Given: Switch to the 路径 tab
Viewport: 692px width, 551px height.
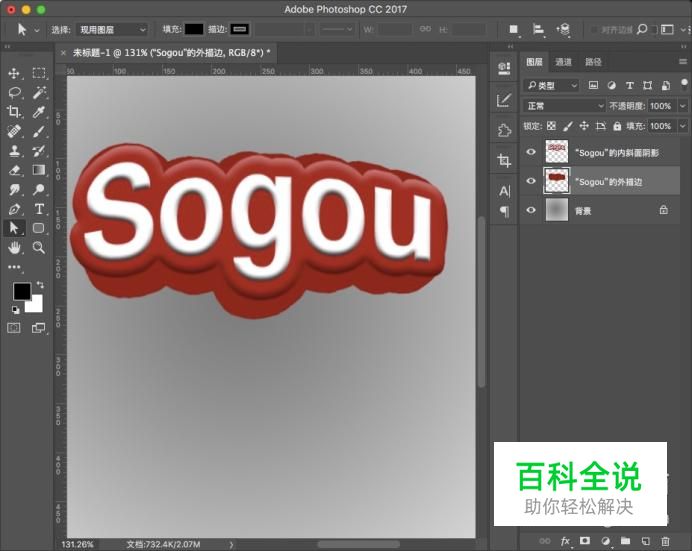Looking at the screenshot, I should point(593,62).
